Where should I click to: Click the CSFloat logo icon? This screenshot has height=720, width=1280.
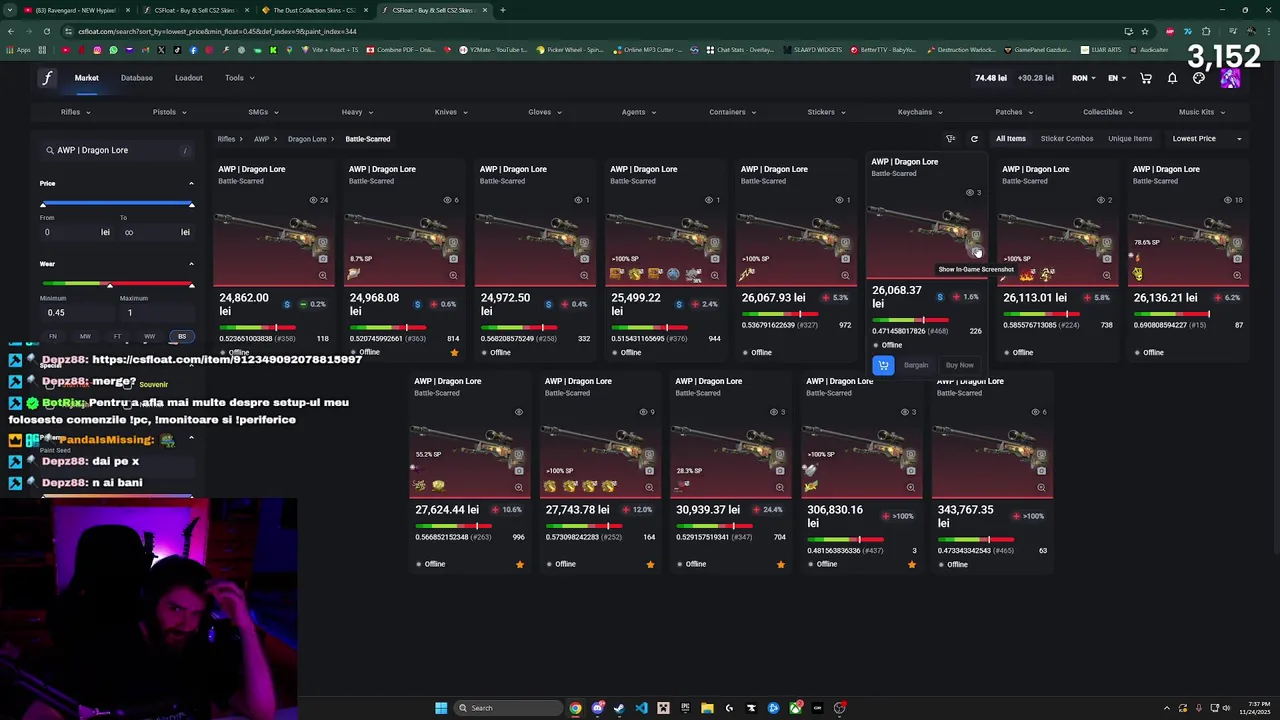pyautogui.click(x=46, y=78)
